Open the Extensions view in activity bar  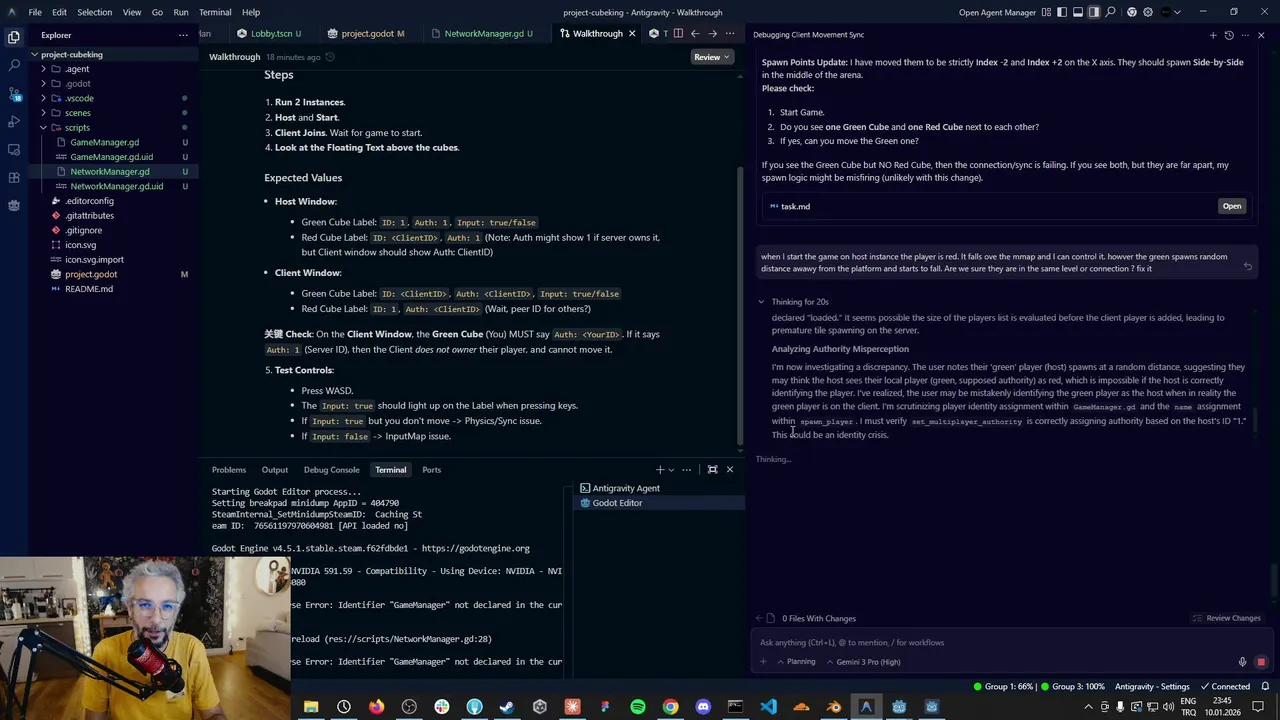click(14, 177)
